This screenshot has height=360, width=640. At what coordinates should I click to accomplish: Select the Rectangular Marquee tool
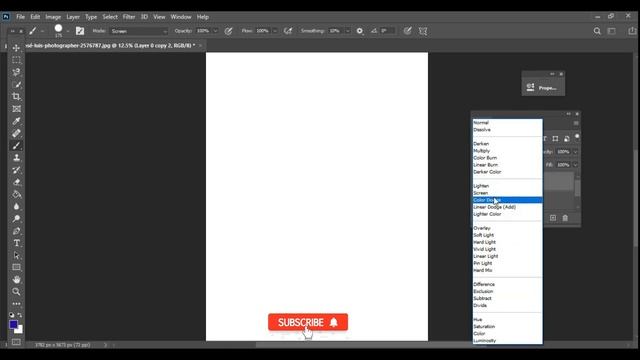click(x=16, y=60)
